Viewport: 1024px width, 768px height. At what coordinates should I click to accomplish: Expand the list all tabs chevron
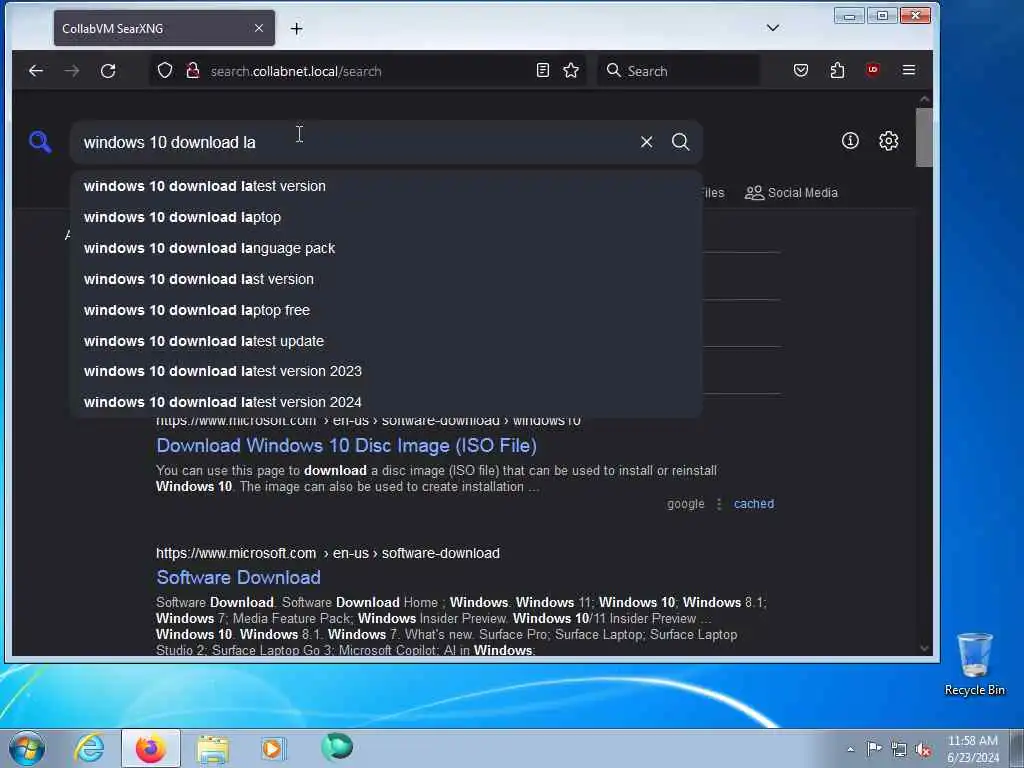point(773,27)
